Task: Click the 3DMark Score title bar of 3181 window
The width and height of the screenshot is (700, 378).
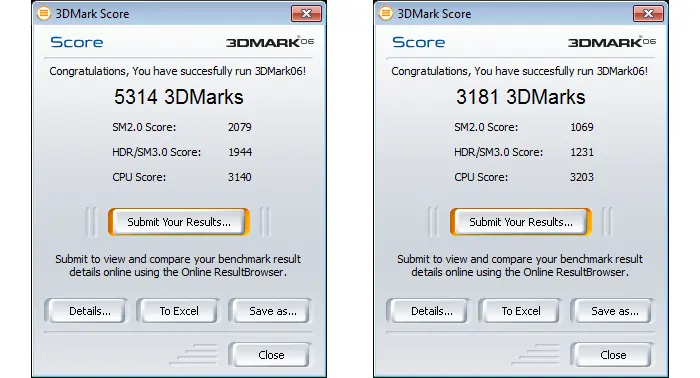Action: (521, 13)
